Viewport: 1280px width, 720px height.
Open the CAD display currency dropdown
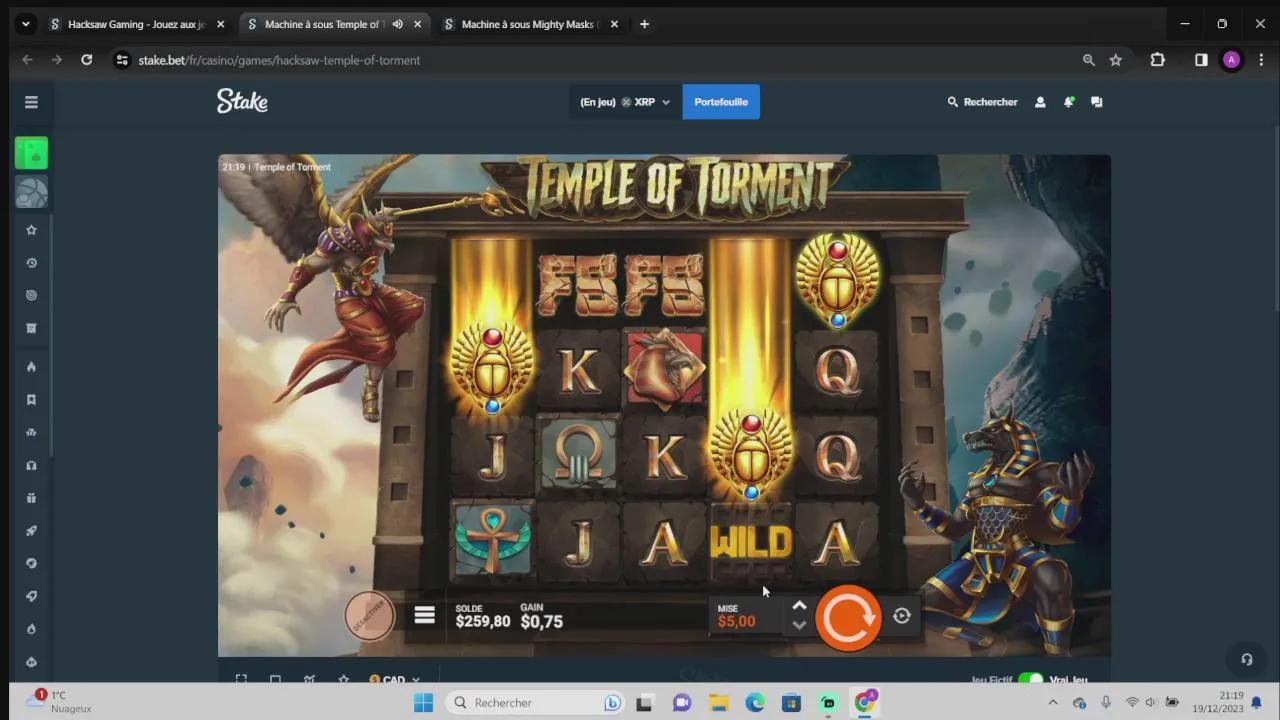(394, 680)
